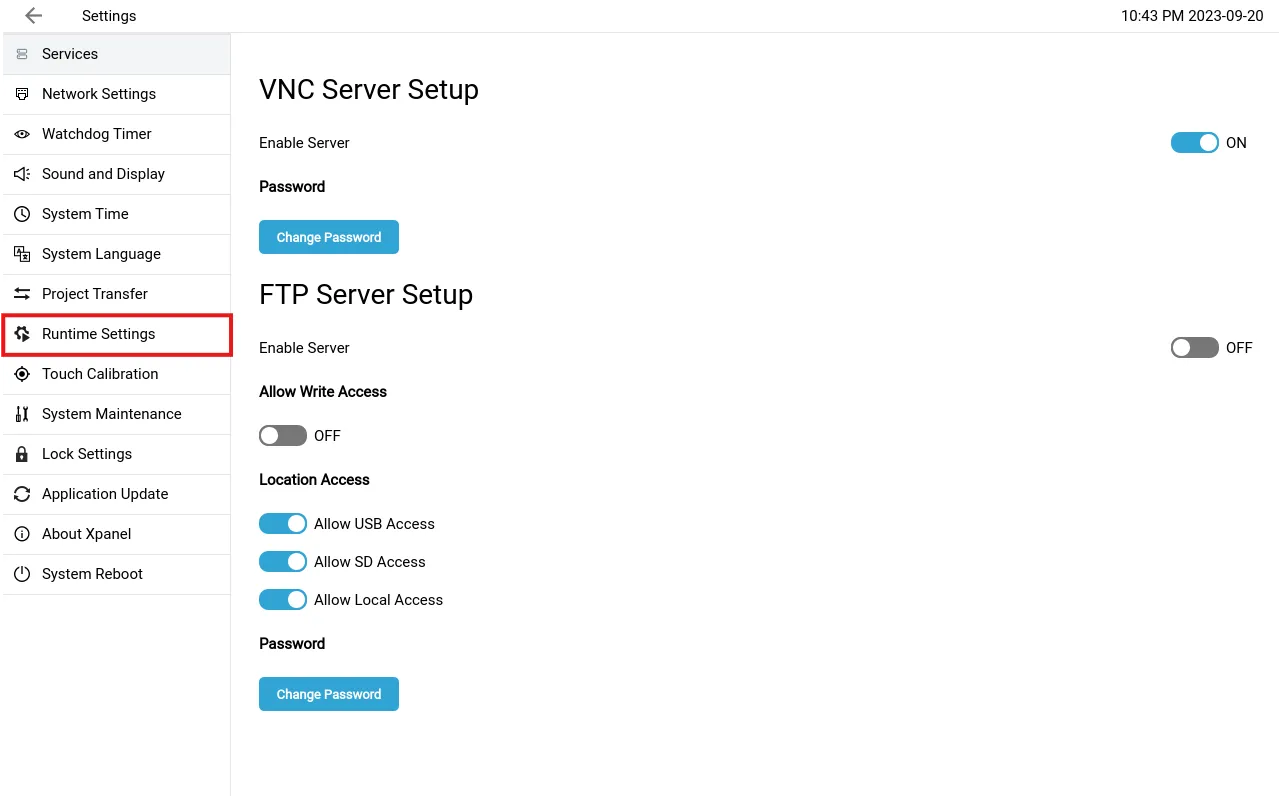Click the Network Settings icon
1279x796 pixels.
coord(22,94)
